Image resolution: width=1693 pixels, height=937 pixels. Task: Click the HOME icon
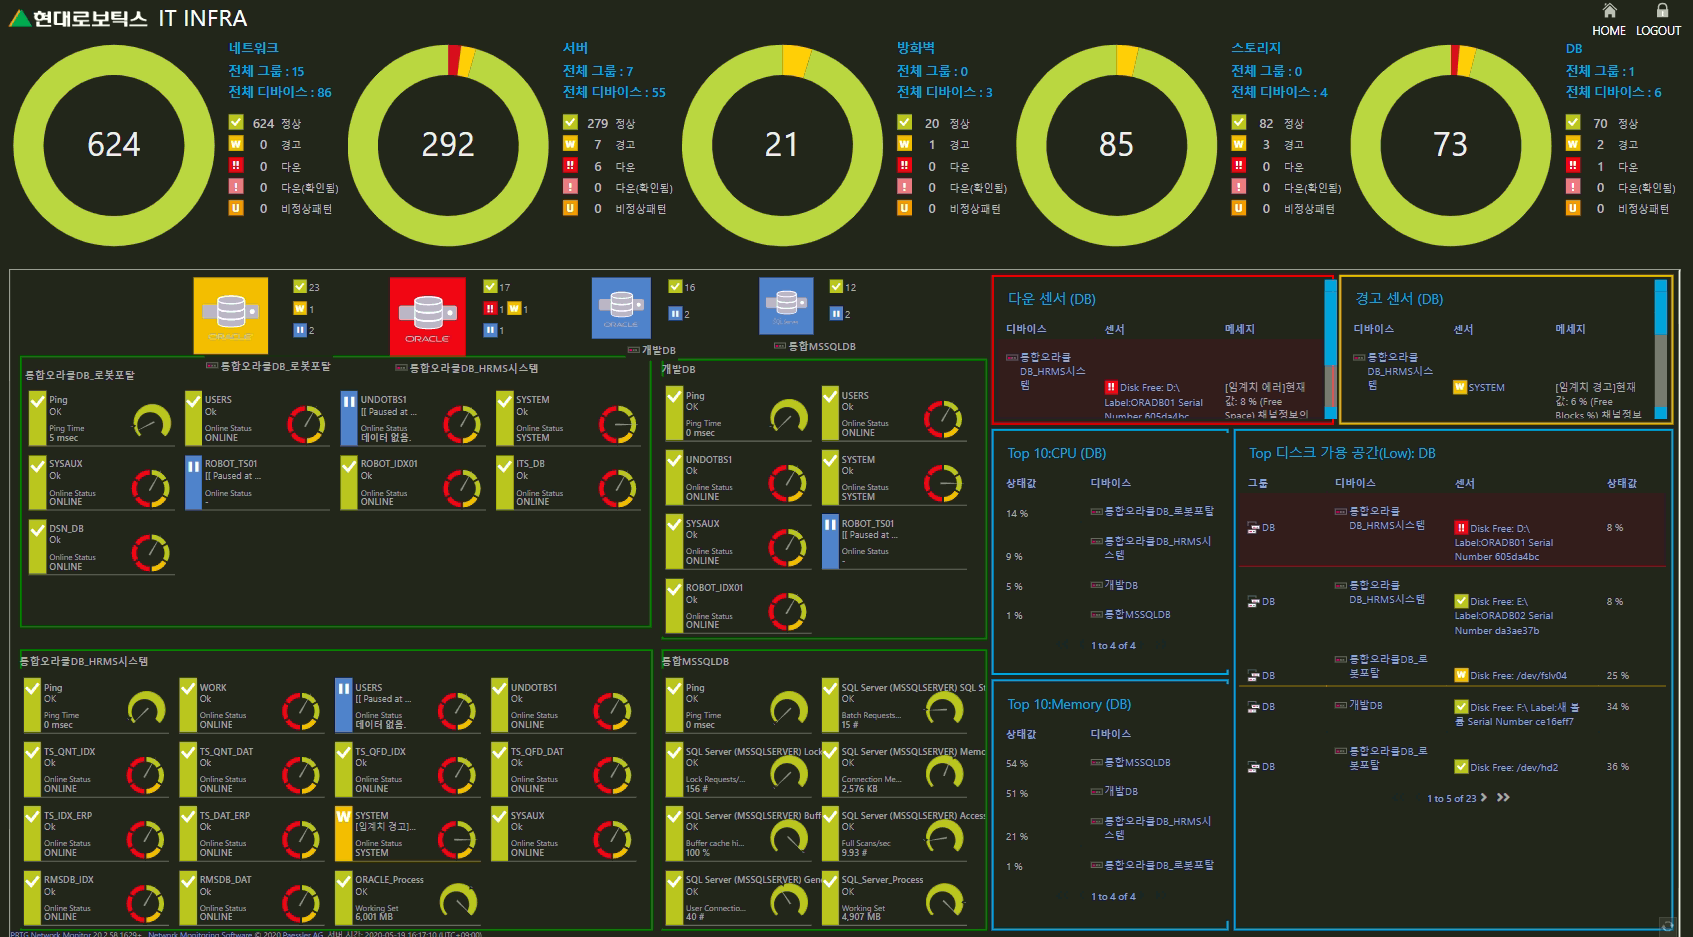1610,18
